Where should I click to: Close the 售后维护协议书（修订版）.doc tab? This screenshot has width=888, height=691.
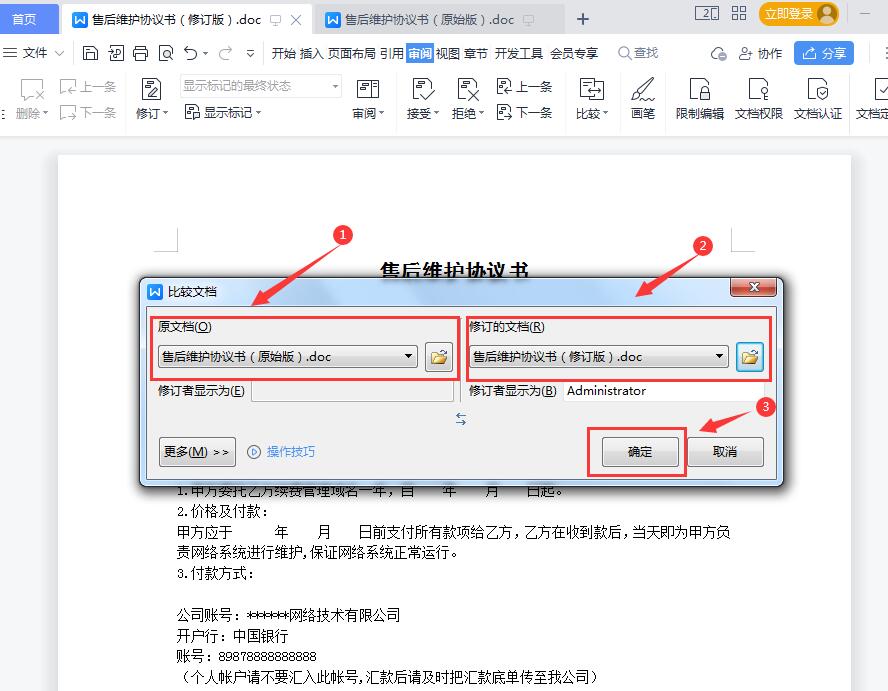[x=296, y=20]
